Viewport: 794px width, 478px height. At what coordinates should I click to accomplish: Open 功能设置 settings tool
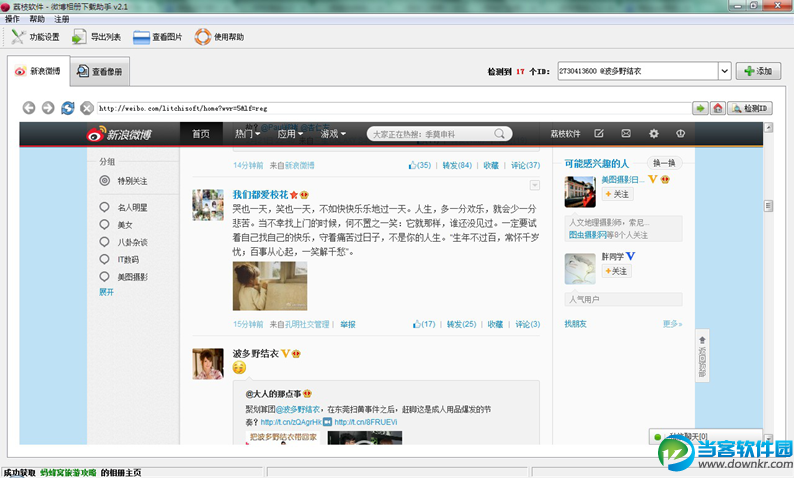tap(35, 37)
